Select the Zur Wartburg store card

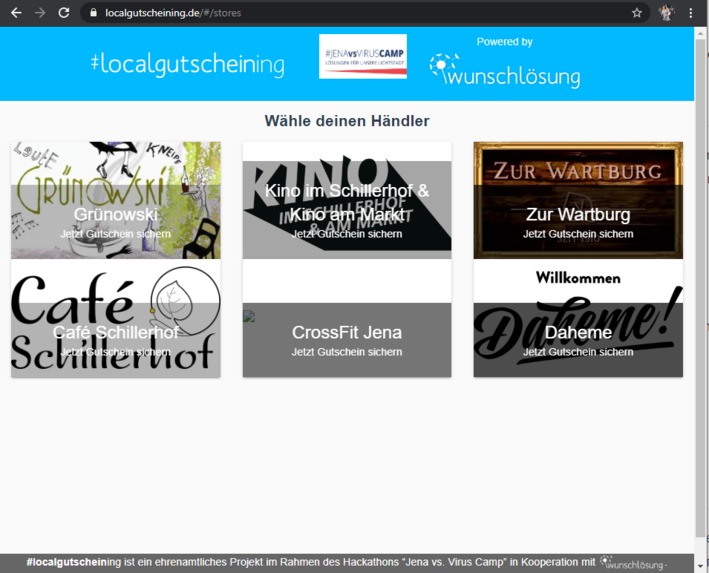point(578,200)
